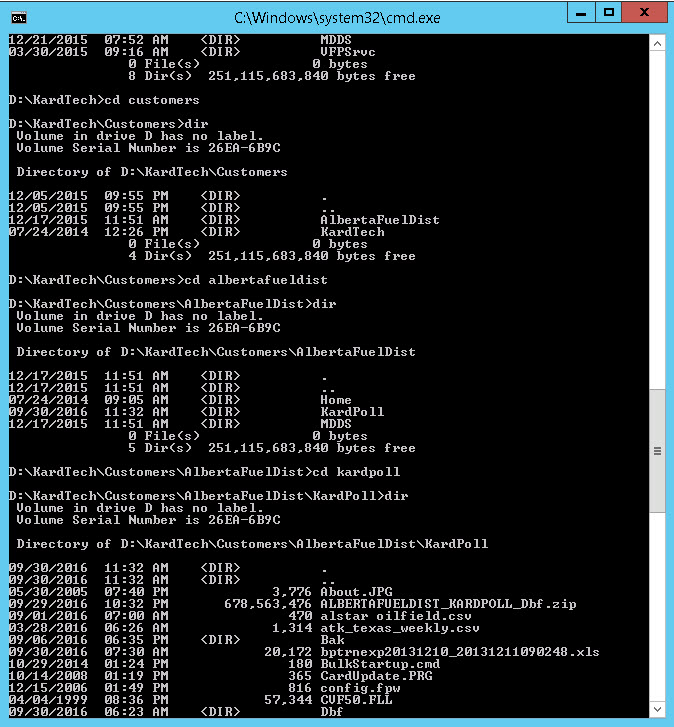Click the CardUpdate.PRG file entry
Image resolution: width=674 pixels, height=727 pixels.
[x=376, y=676]
